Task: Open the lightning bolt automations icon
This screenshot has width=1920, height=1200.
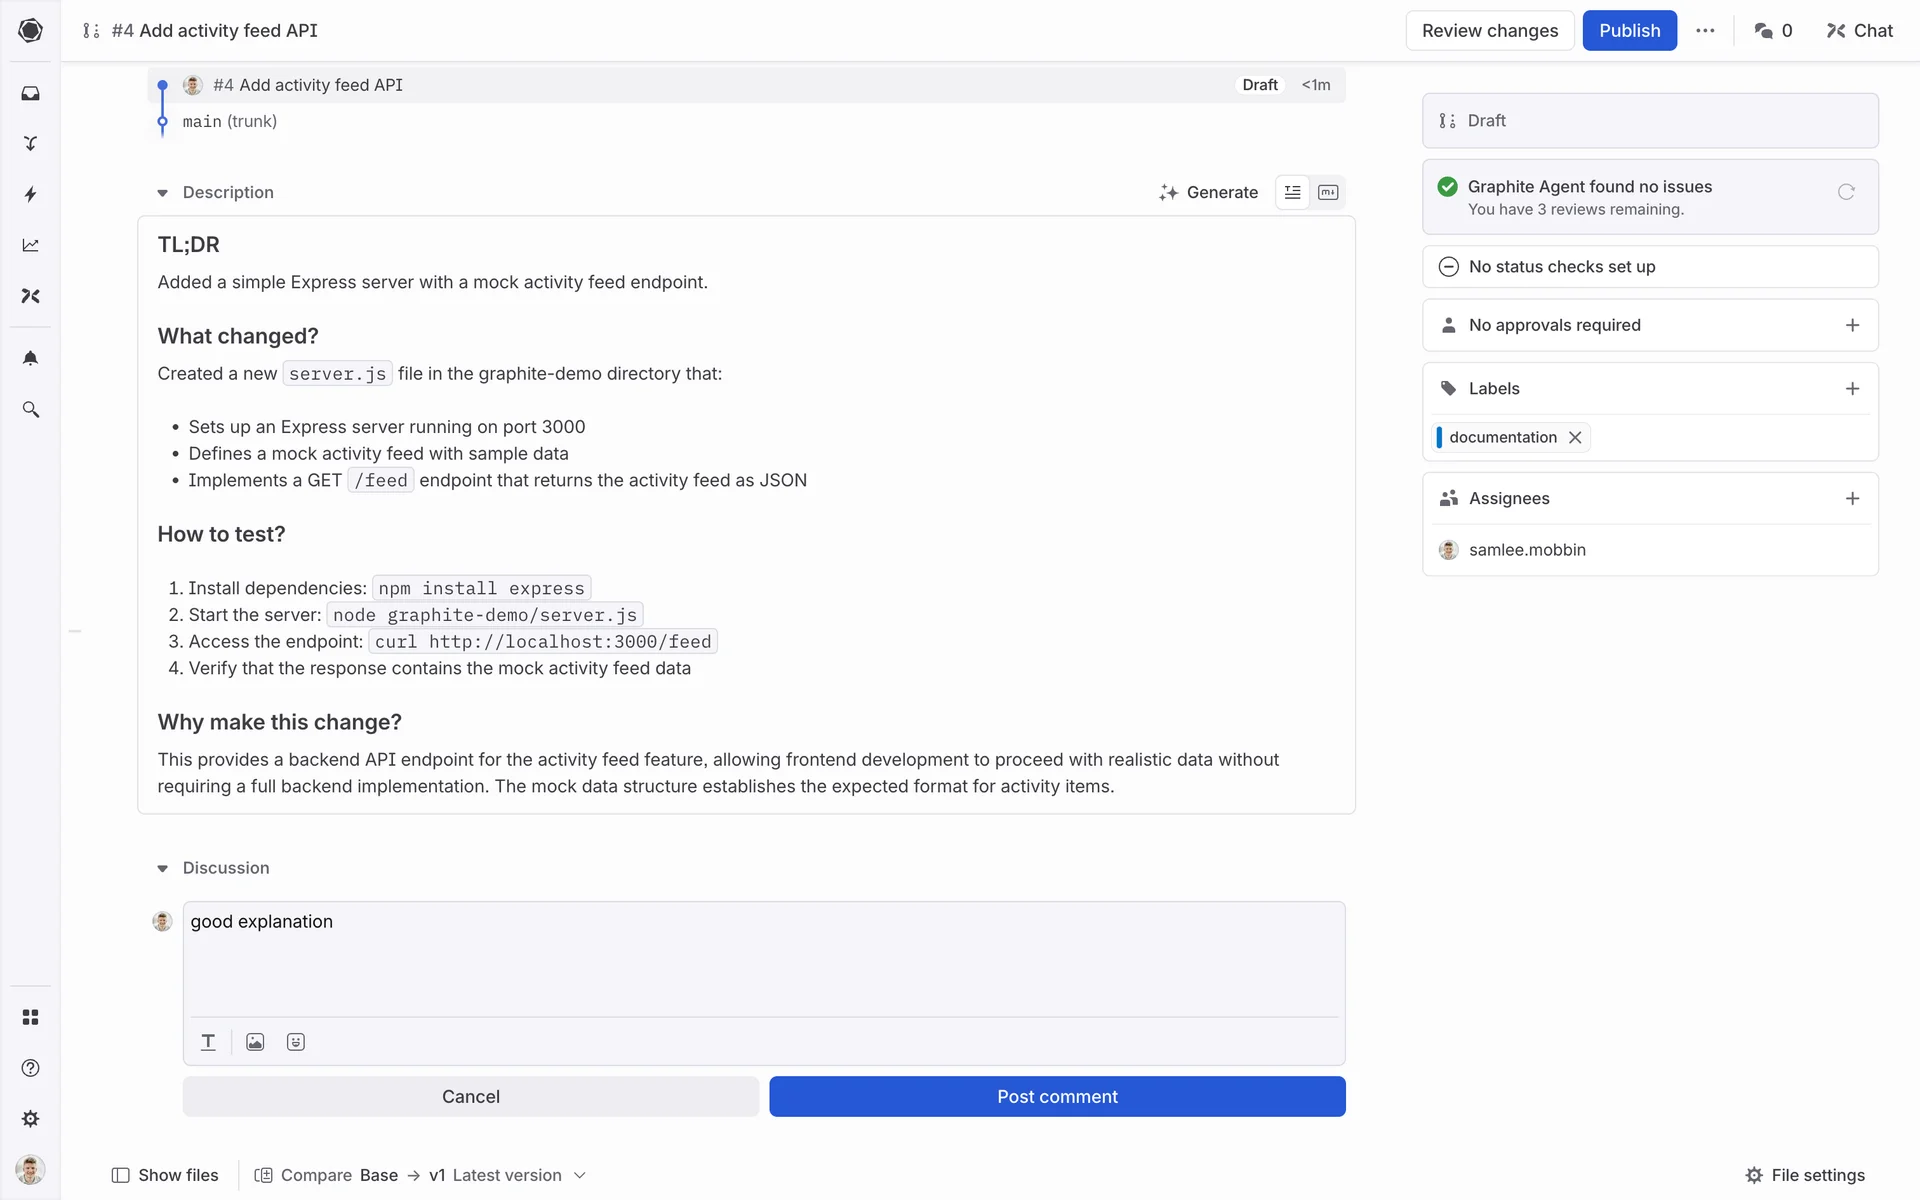Action: [30, 194]
